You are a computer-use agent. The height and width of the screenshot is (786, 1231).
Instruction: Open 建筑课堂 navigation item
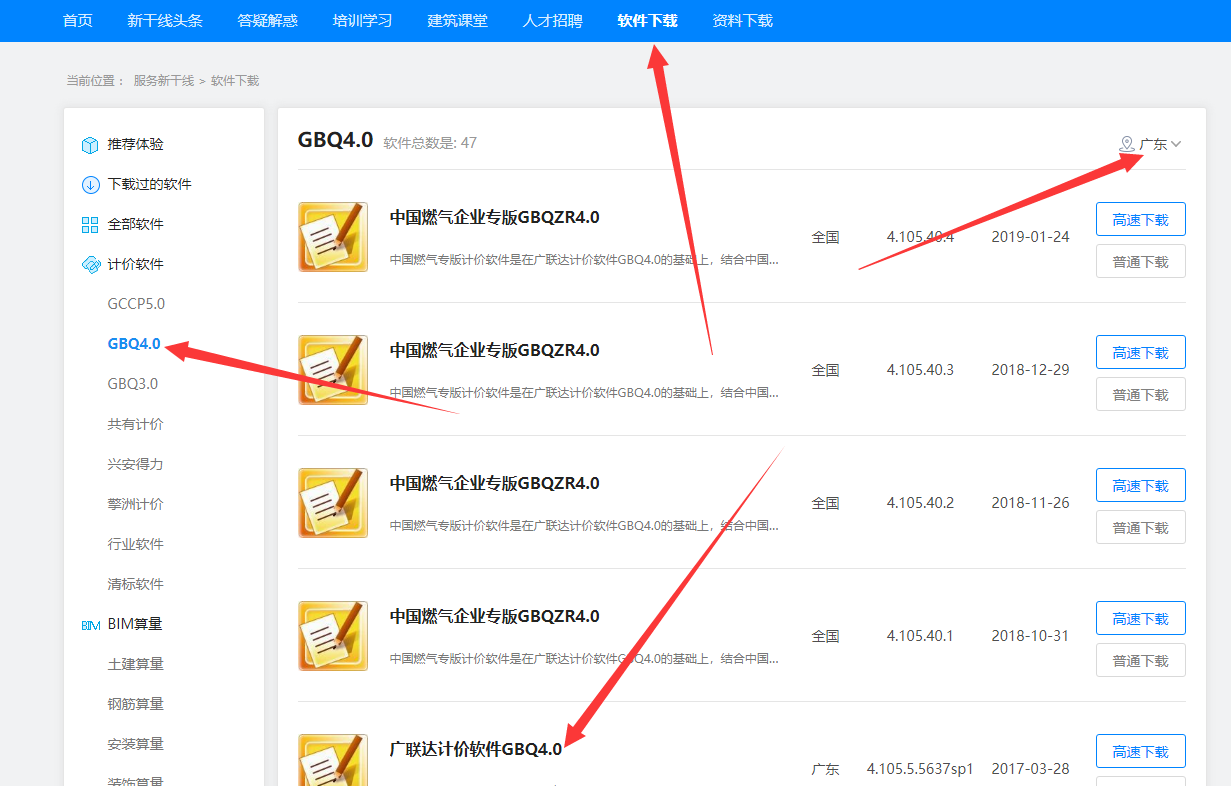tap(458, 21)
